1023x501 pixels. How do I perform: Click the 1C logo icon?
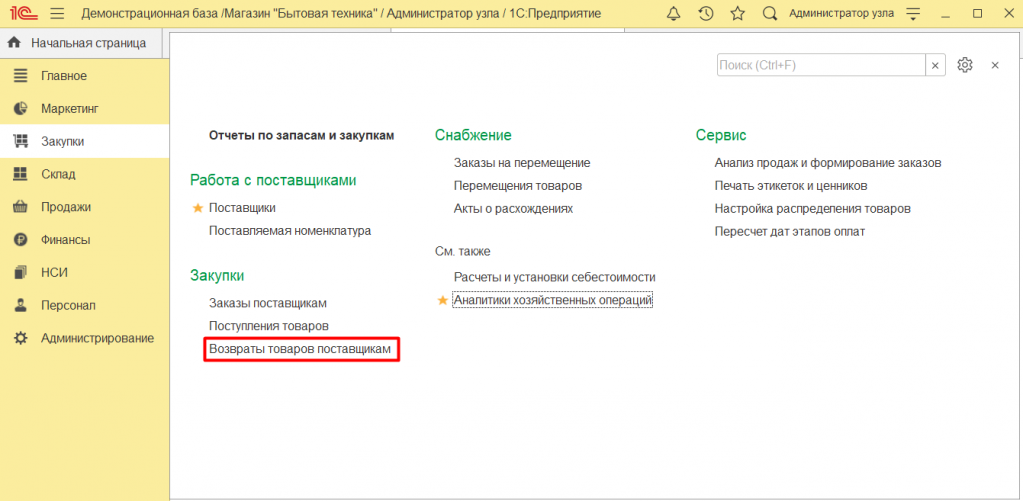[21, 14]
